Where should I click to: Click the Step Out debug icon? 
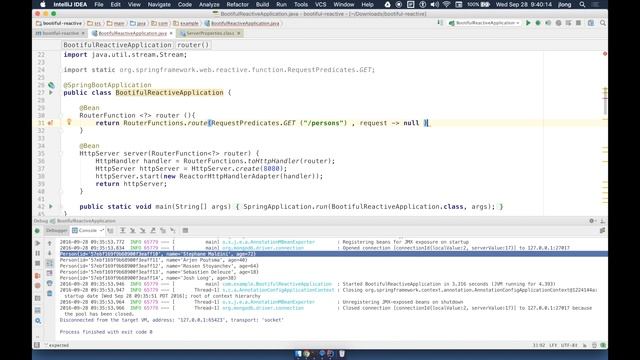(x=153, y=231)
